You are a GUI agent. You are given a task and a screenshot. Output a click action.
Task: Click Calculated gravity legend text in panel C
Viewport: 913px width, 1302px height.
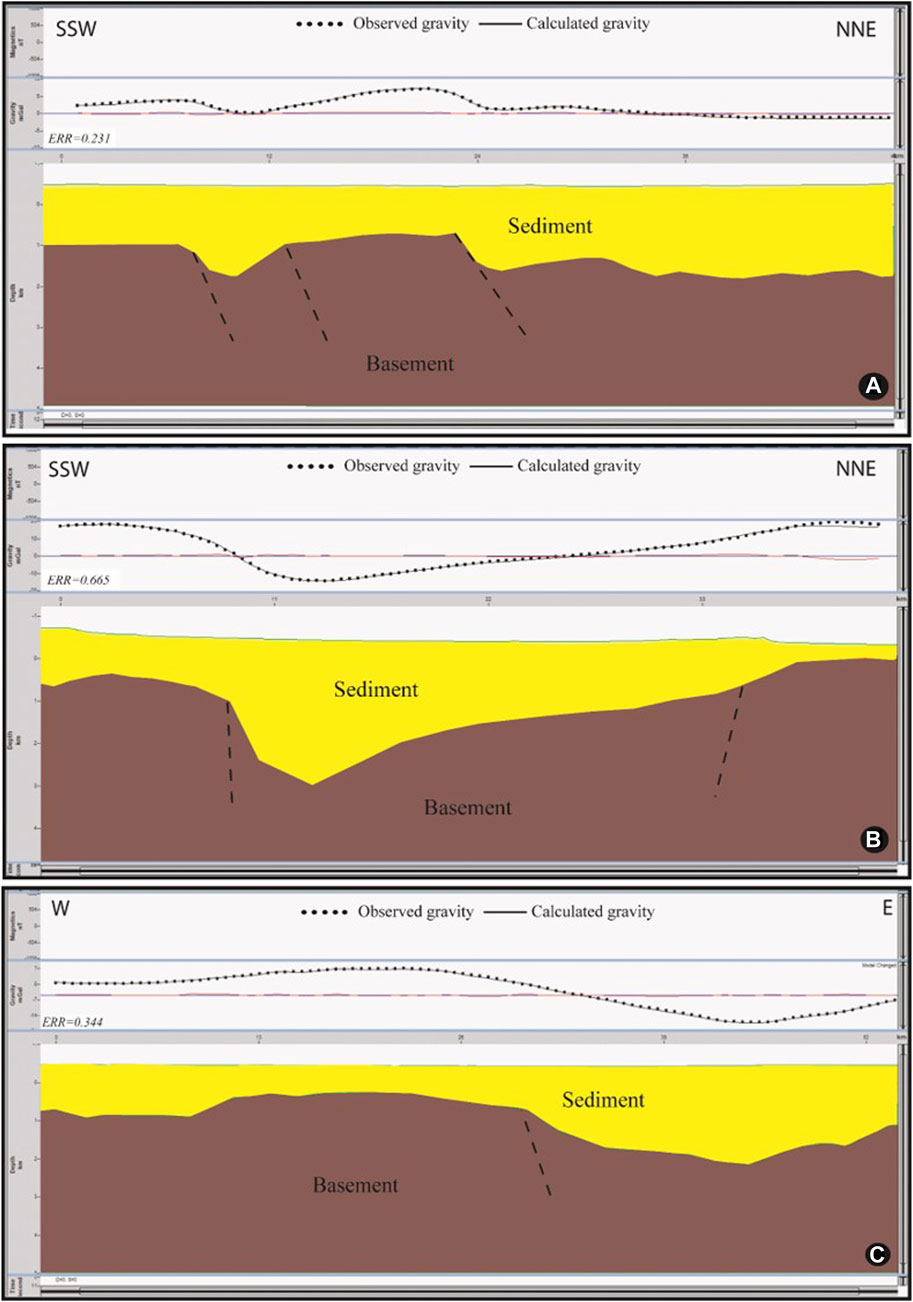pos(593,912)
